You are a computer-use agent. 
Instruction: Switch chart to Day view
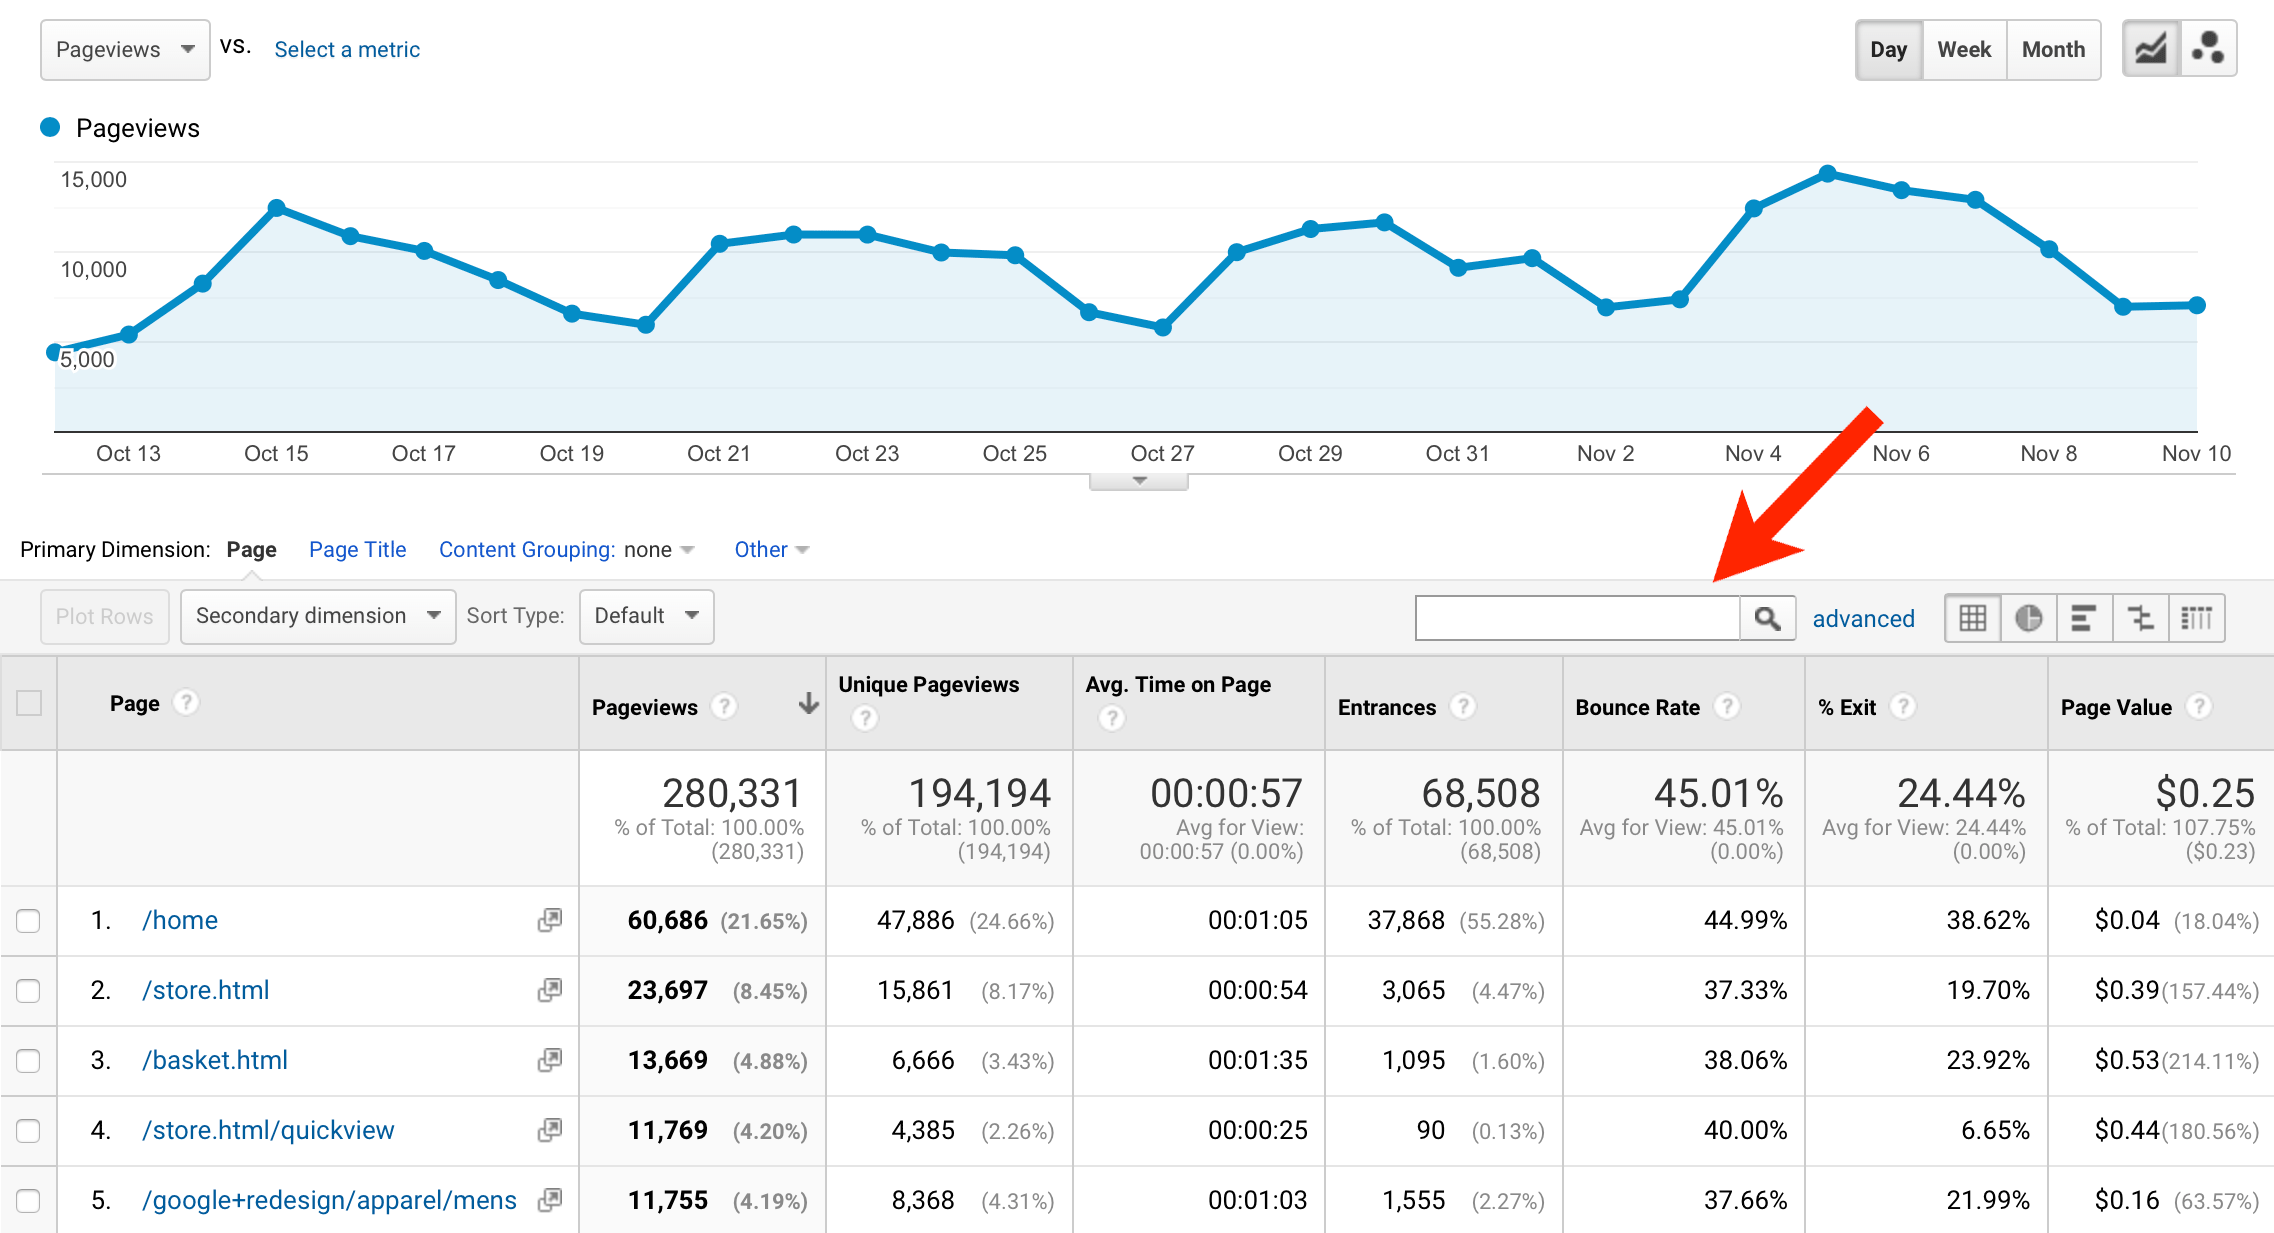tap(1889, 49)
